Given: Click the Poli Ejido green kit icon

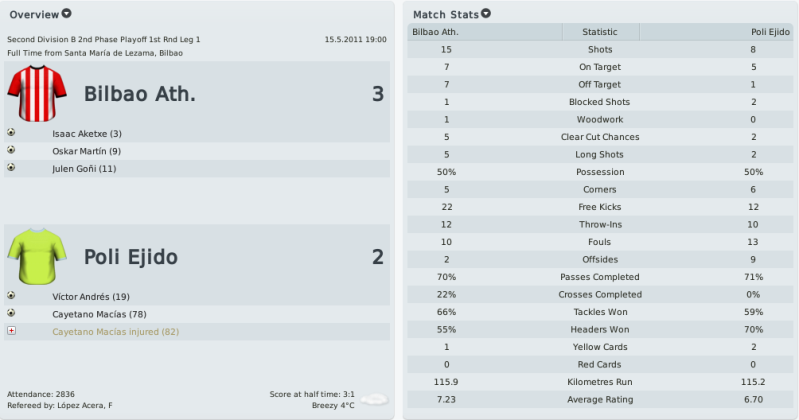Looking at the screenshot, I should pyautogui.click(x=37, y=256).
